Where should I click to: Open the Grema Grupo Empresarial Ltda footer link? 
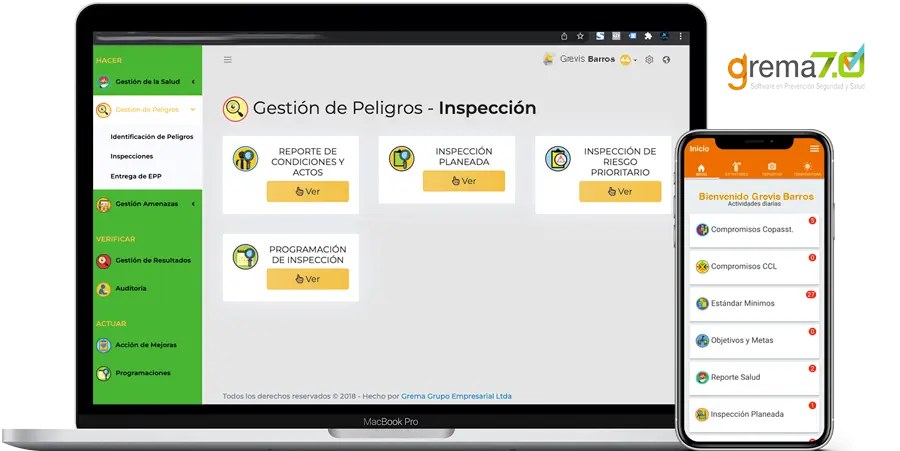click(x=456, y=396)
